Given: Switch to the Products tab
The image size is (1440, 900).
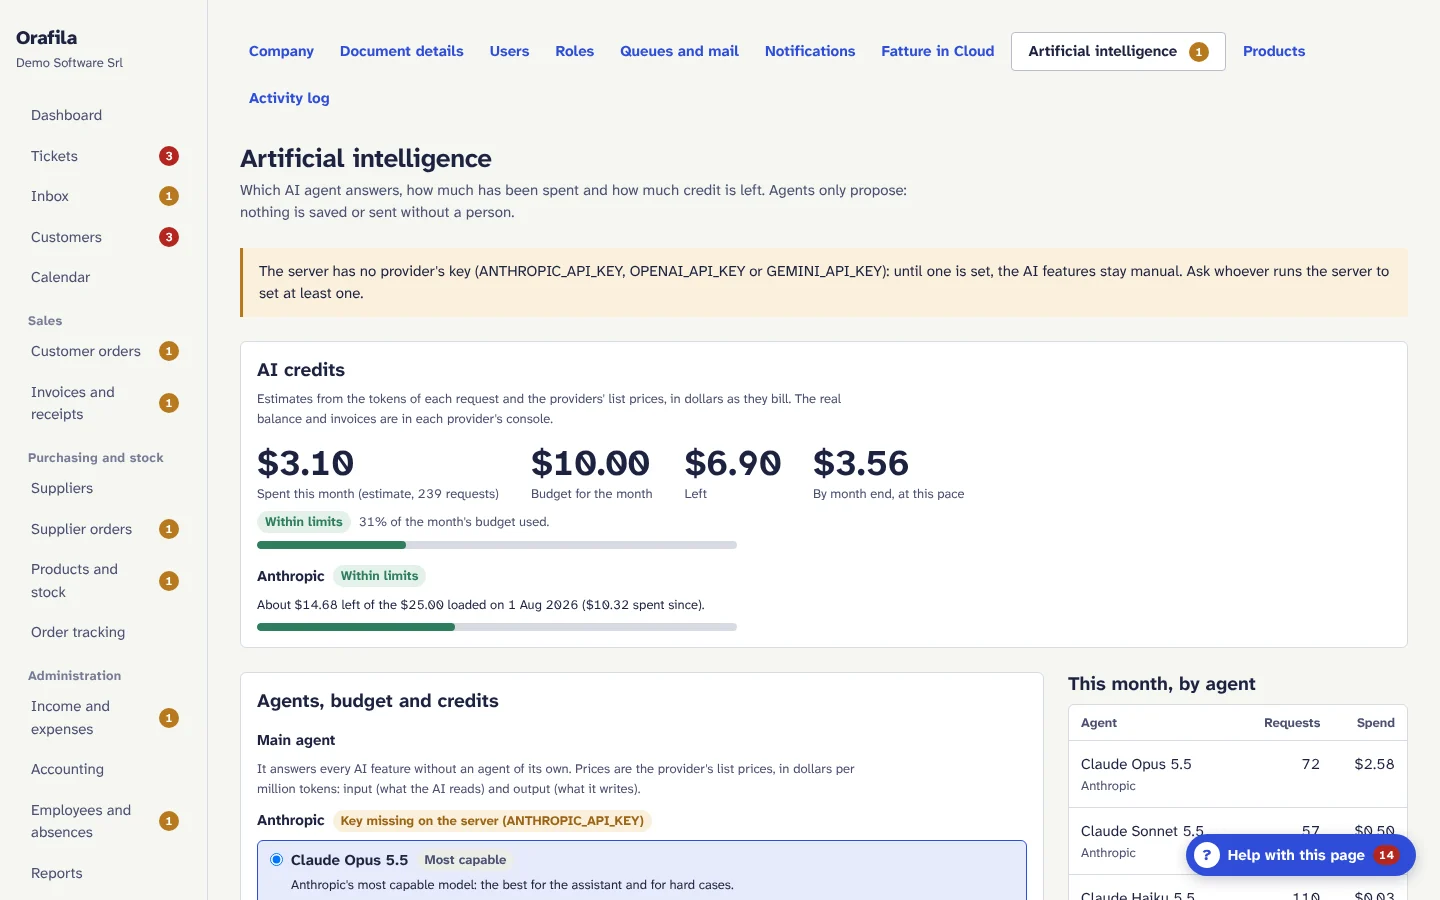Looking at the screenshot, I should click(x=1274, y=51).
